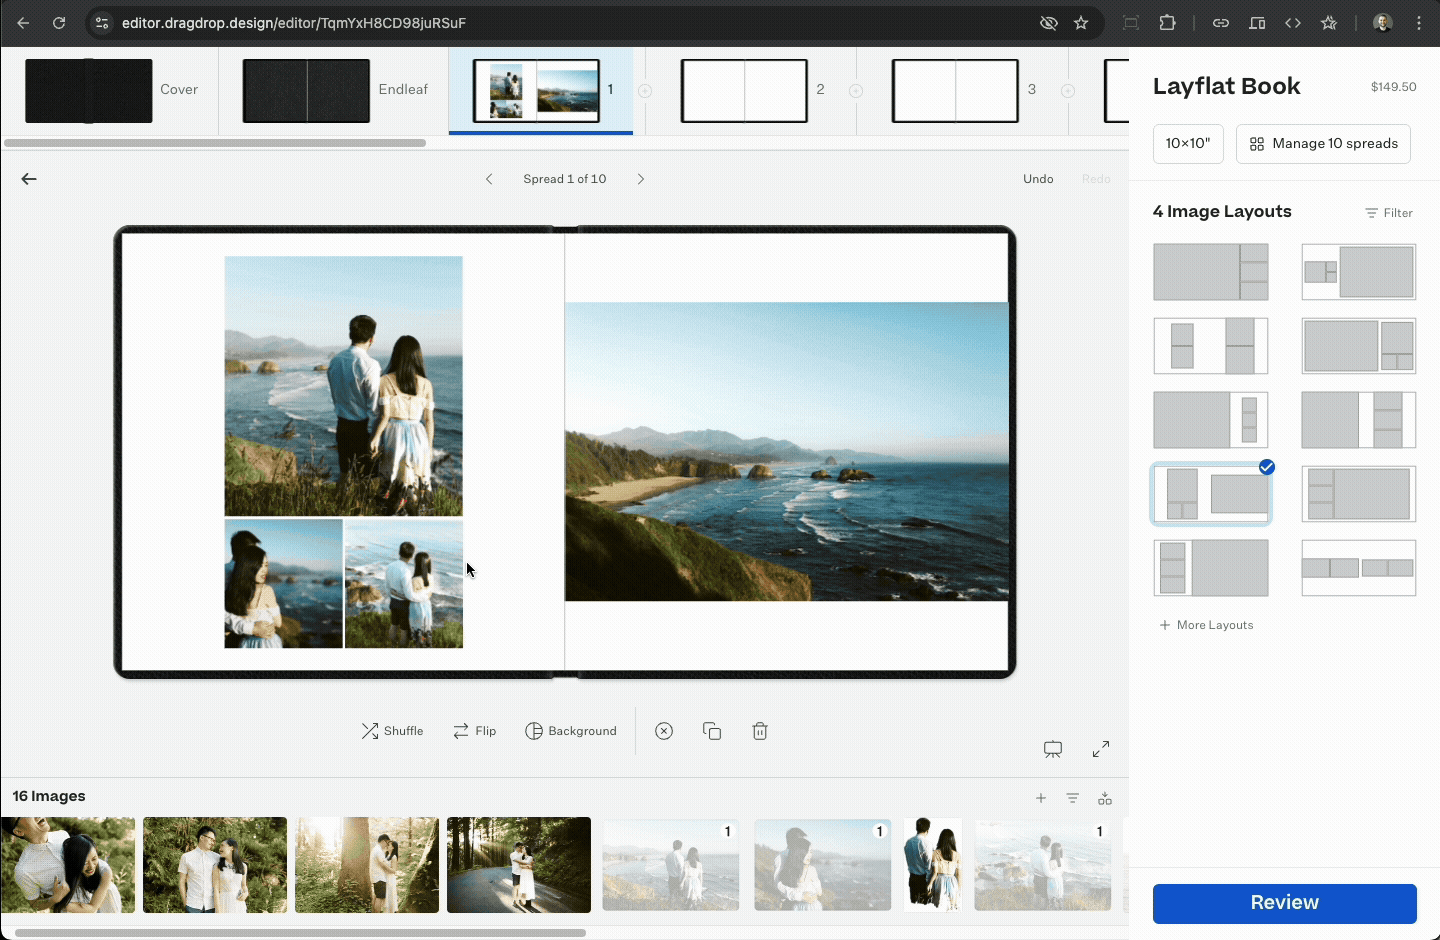Duplicate the current spread
This screenshot has width=1440, height=940.
(712, 731)
